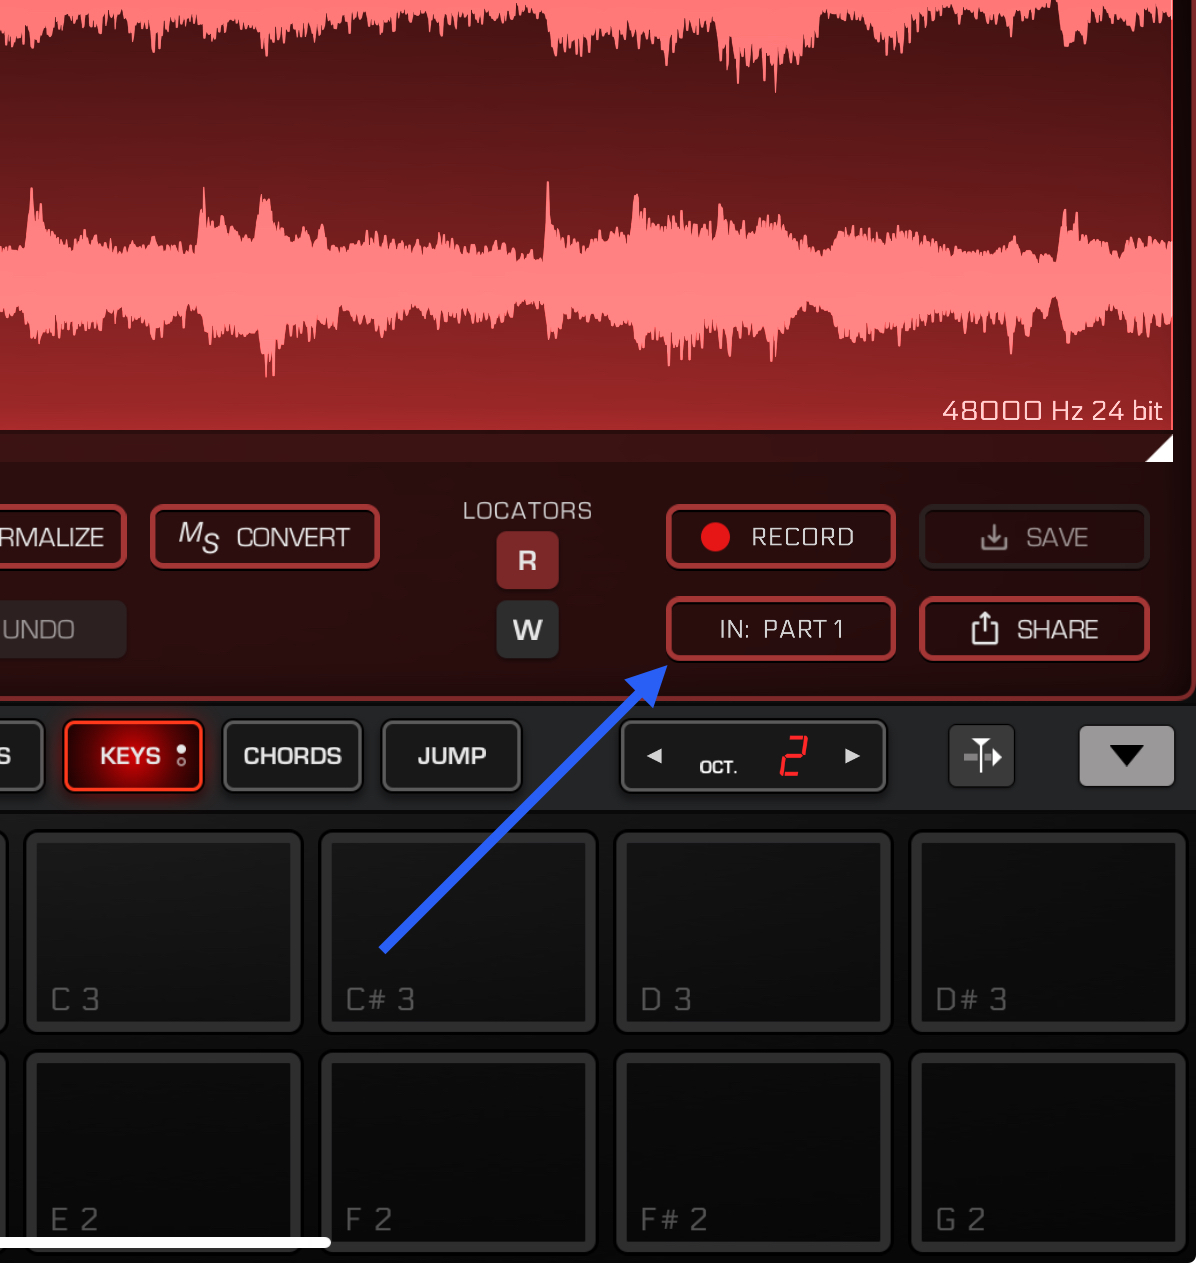The image size is (1196, 1263).
Task: Open the IN: PART 1 input selector
Action: pyautogui.click(x=780, y=629)
